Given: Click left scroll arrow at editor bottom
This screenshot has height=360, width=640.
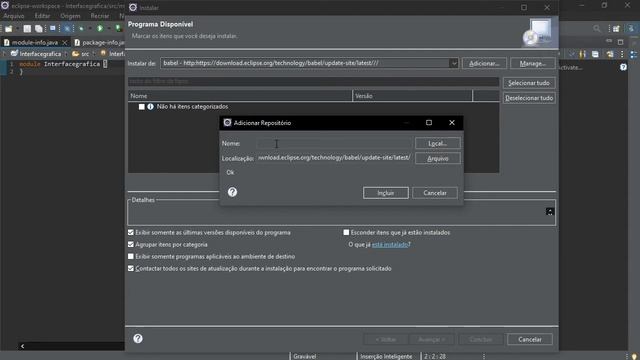Looking at the screenshot, I should (x=22, y=346).
